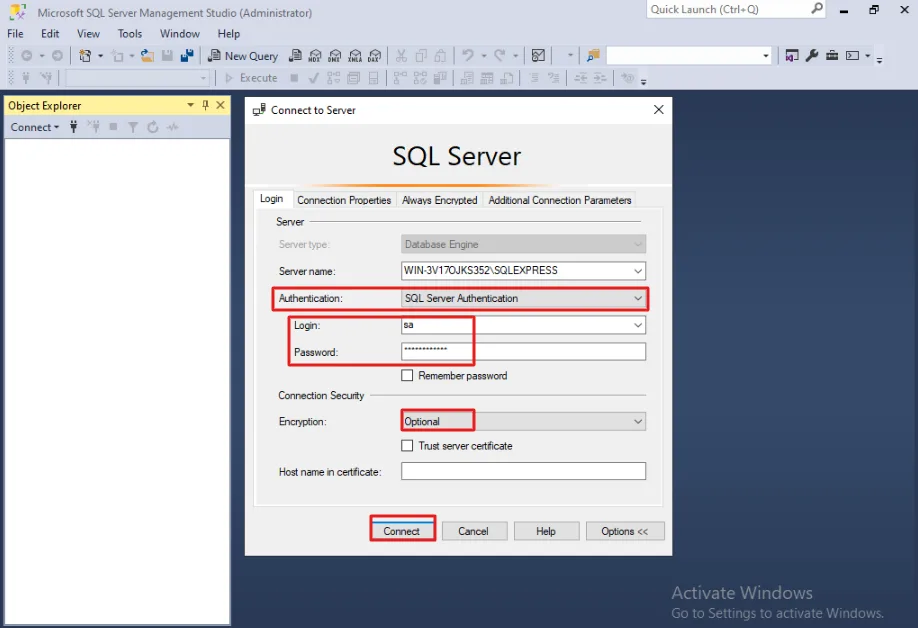Open the Tools menu
The width and height of the screenshot is (918, 628).
[x=129, y=33]
